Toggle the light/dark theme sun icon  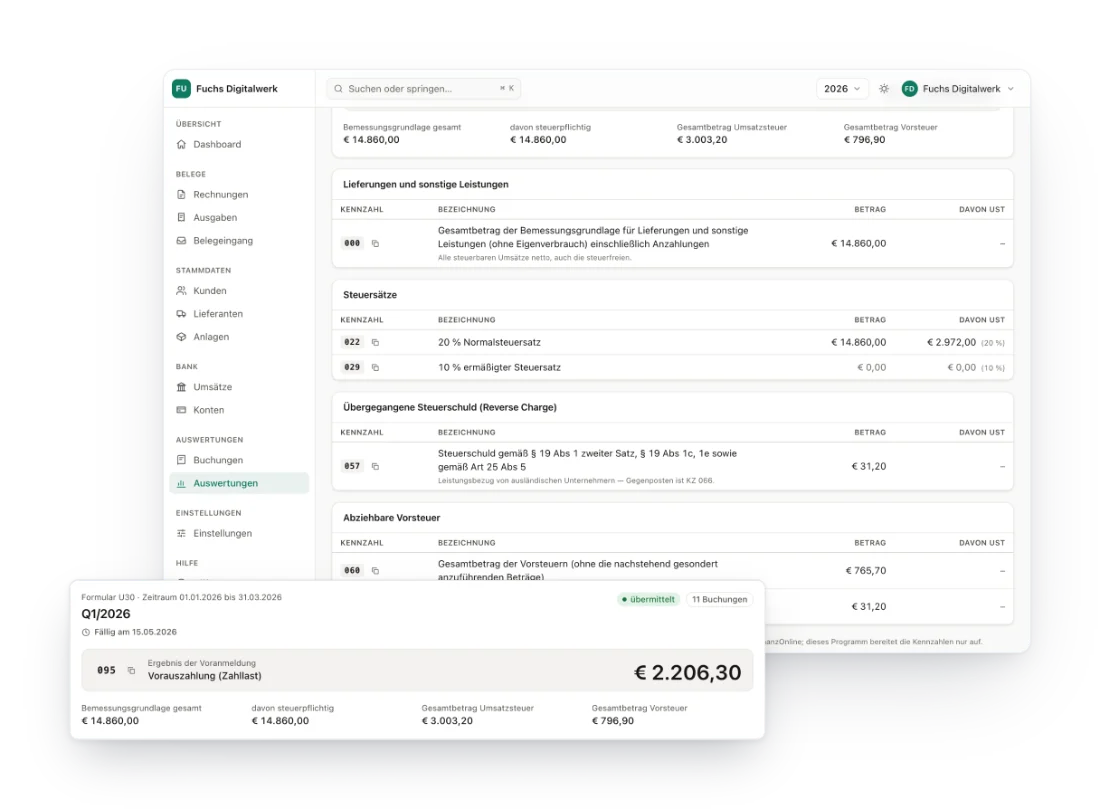[x=884, y=88]
